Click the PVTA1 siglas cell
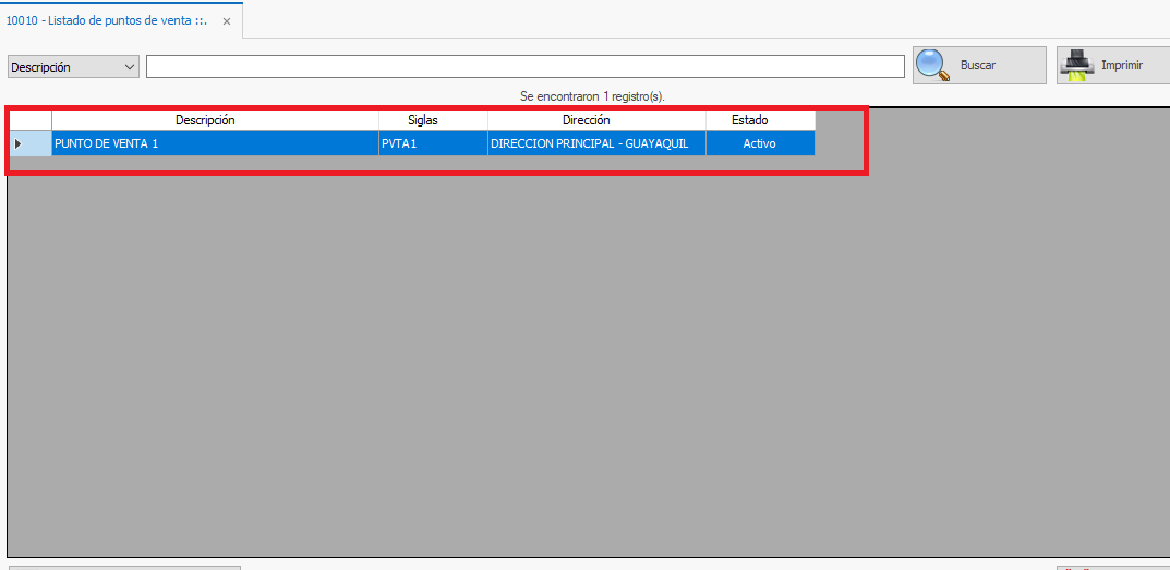Viewport: 1170px width, 570px height. (432, 144)
